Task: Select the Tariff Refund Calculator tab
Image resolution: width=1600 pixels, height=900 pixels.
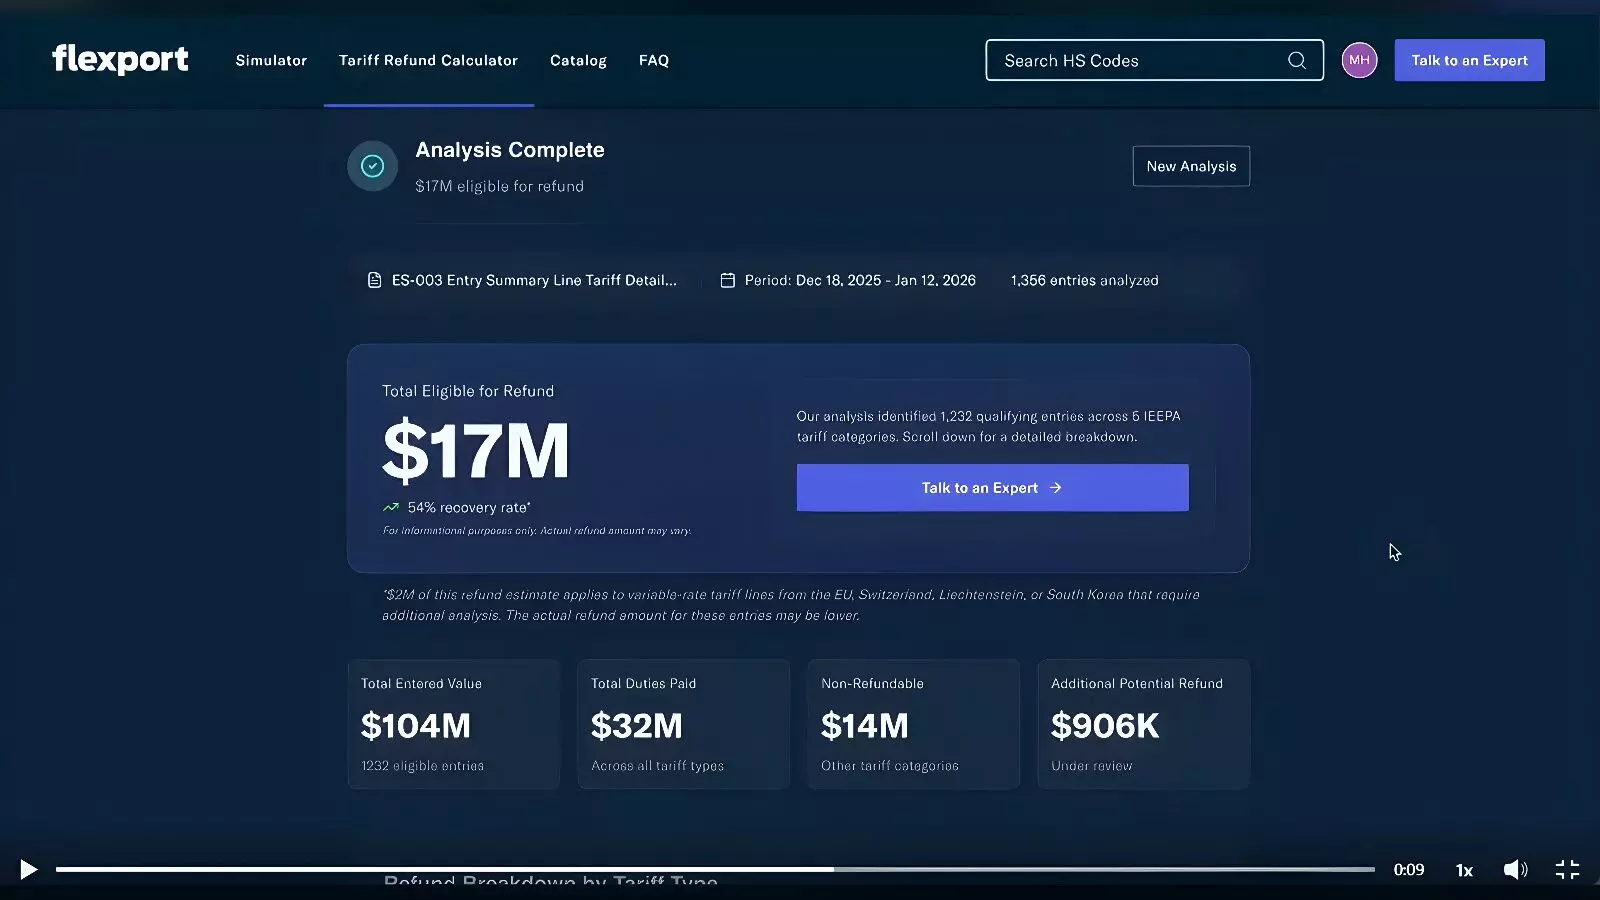Action: click(428, 60)
